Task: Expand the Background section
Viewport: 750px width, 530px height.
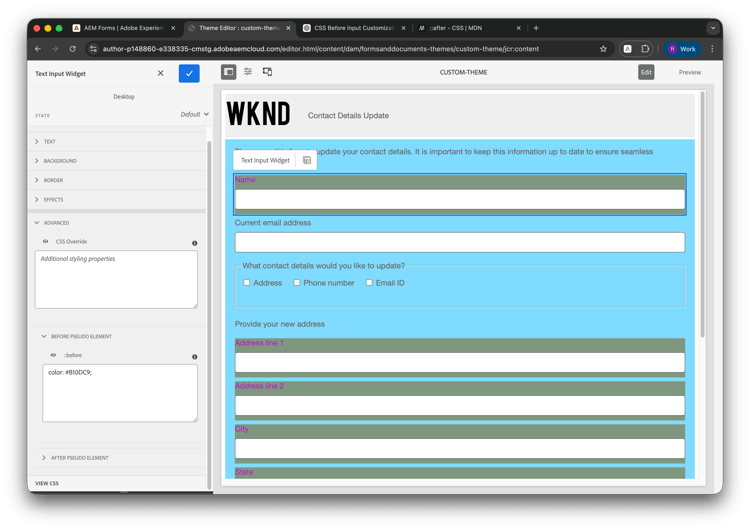Action: point(117,161)
